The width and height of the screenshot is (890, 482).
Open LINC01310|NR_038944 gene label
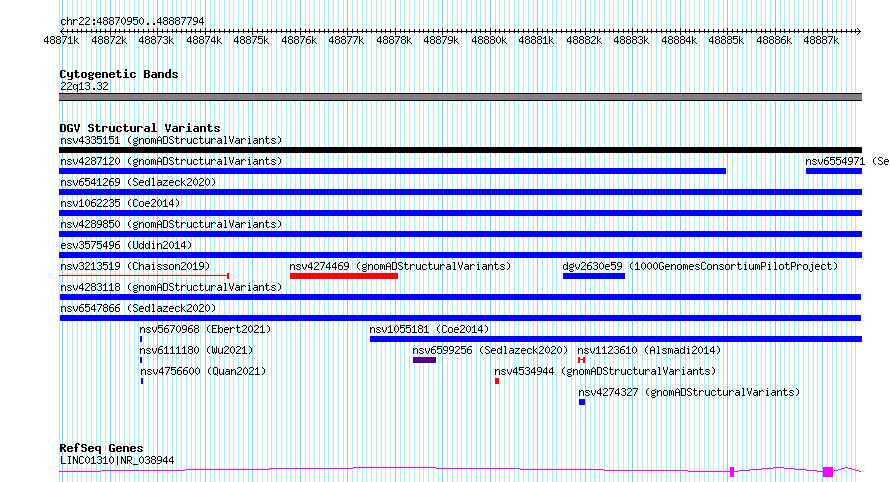coord(117,460)
